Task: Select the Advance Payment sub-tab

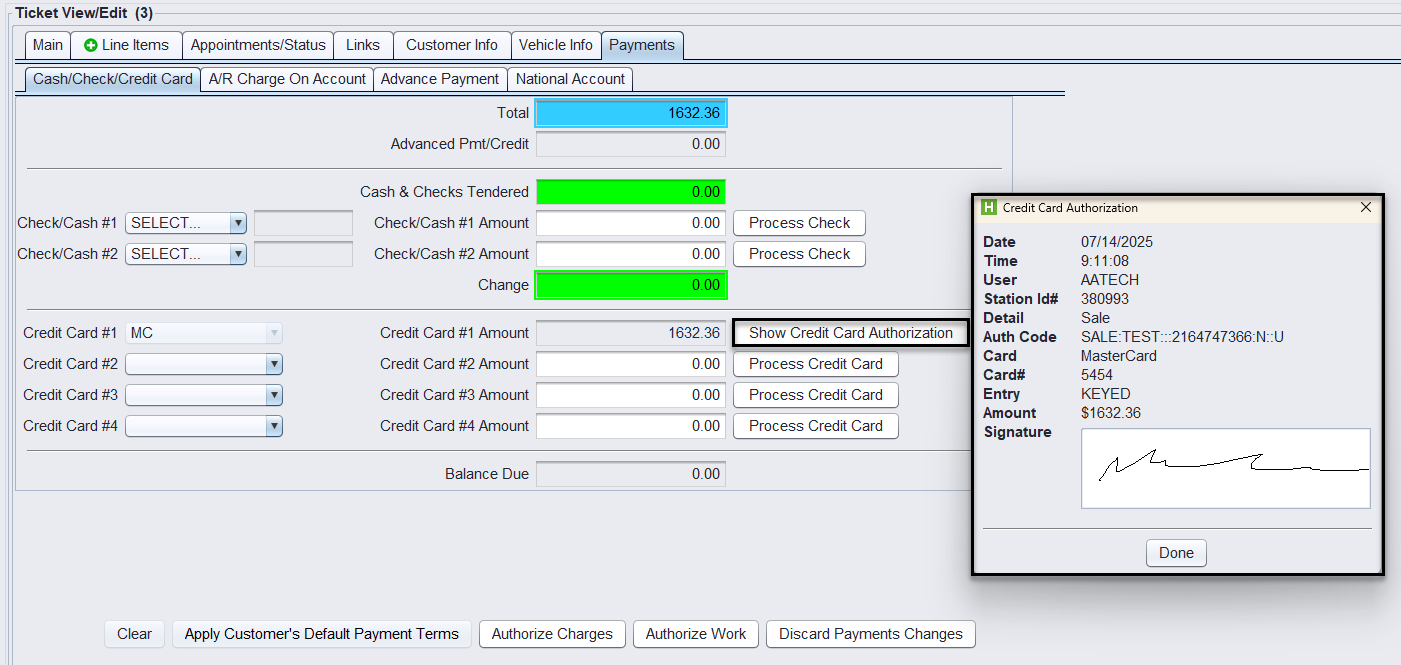Action: (x=440, y=79)
